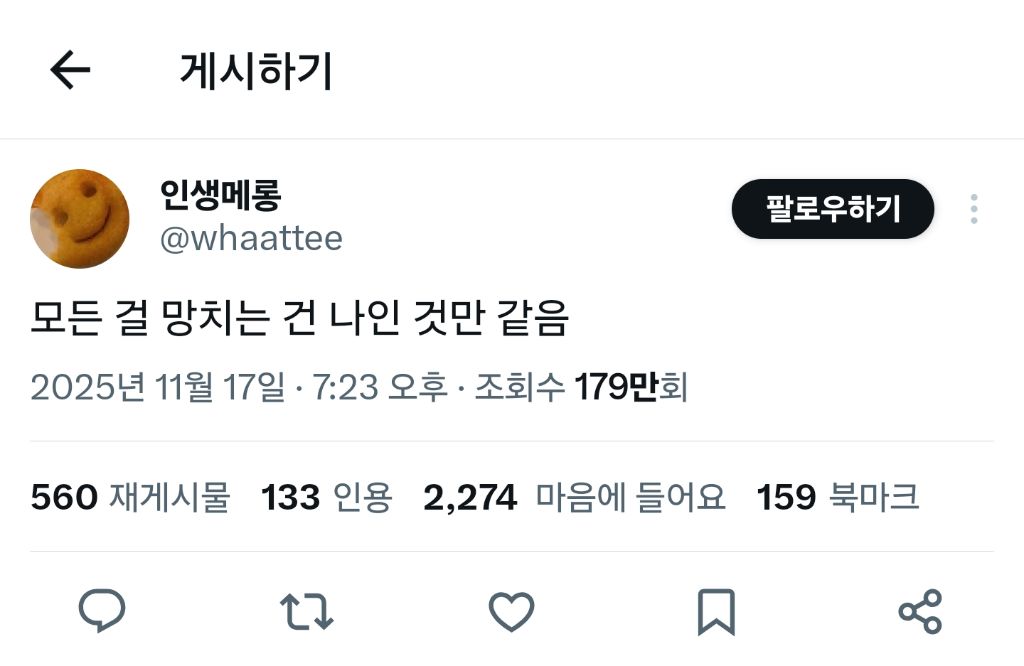Bookmark this post with bookmark icon
This screenshot has width=1024, height=666.
(x=716, y=612)
